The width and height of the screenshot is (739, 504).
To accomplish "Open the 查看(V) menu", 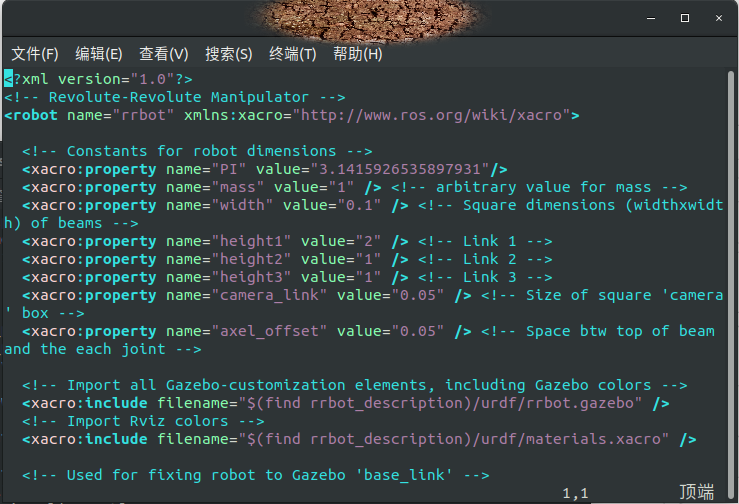I will pos(164,54).
